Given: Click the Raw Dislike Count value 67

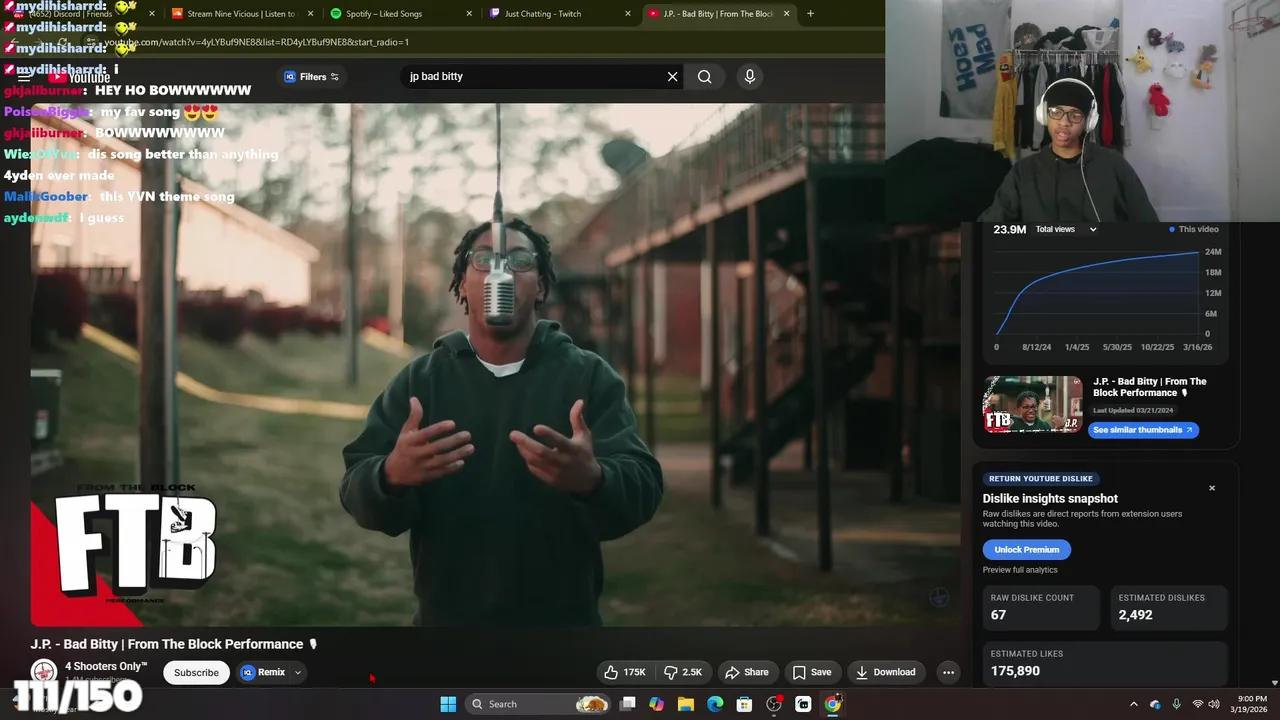Looking at the screenshot, I should pyautogui.click(x=999, y=615).
